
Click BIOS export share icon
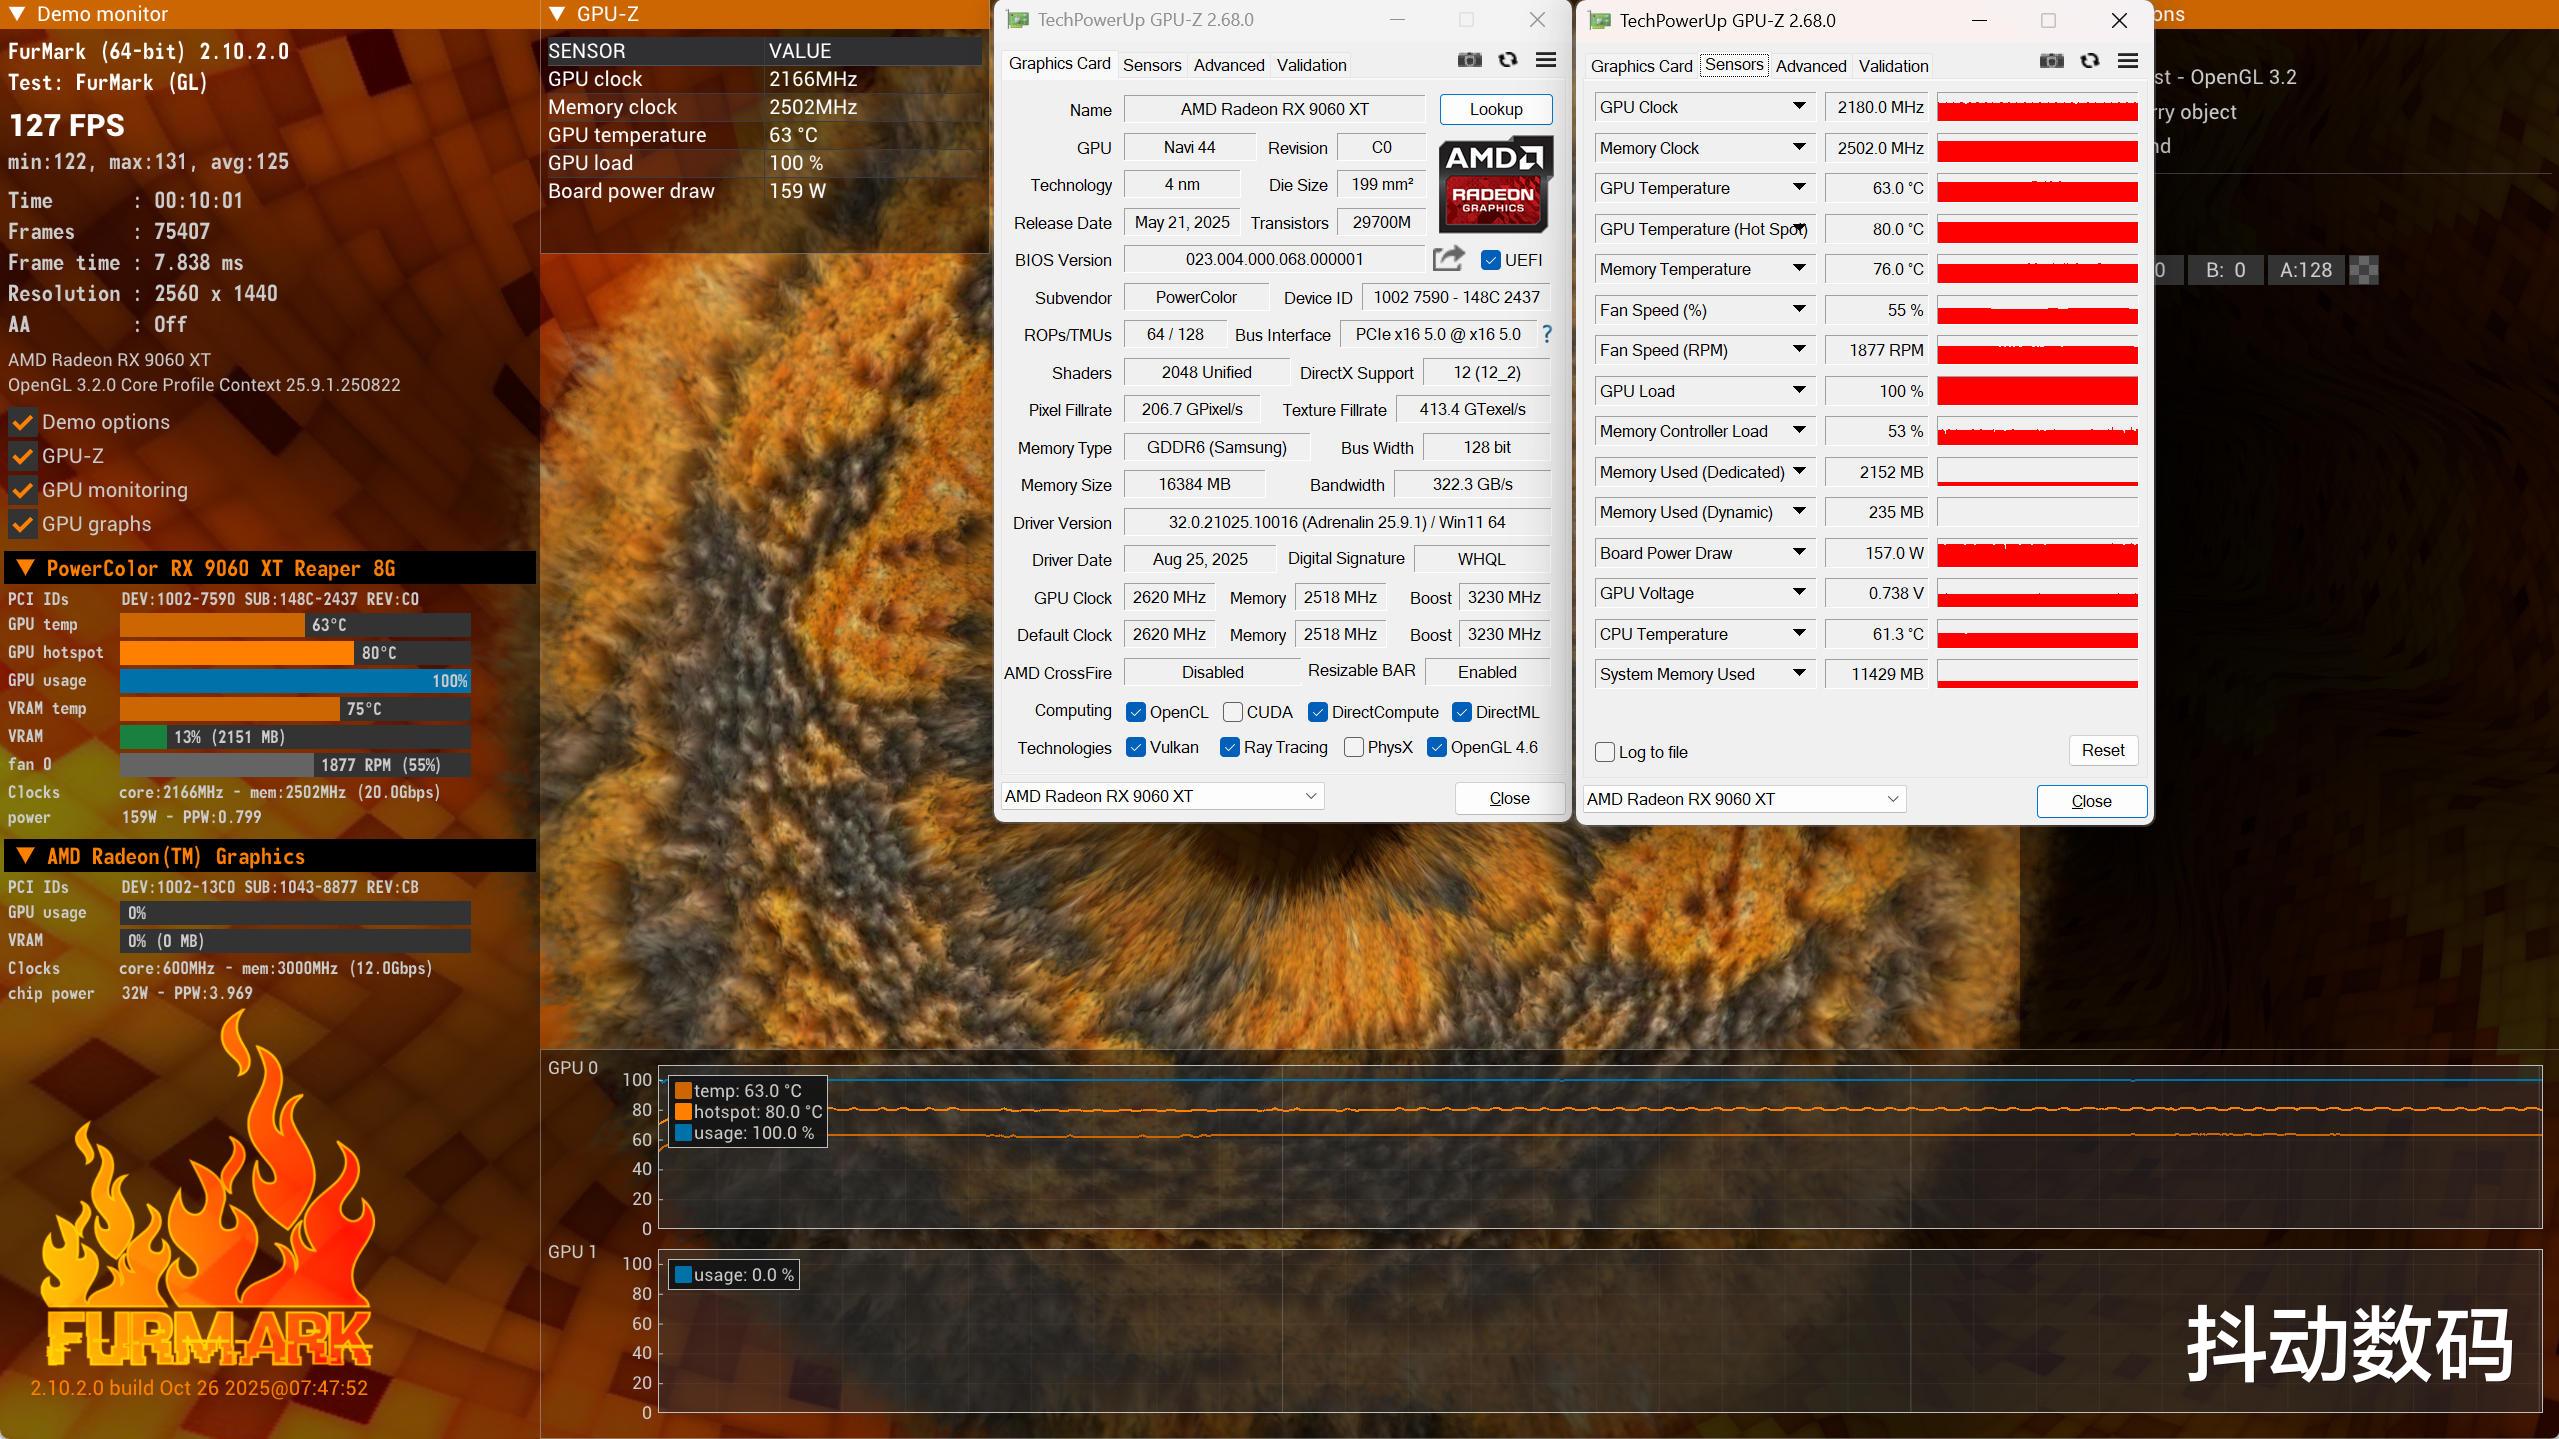click(x=1448, y=259)
